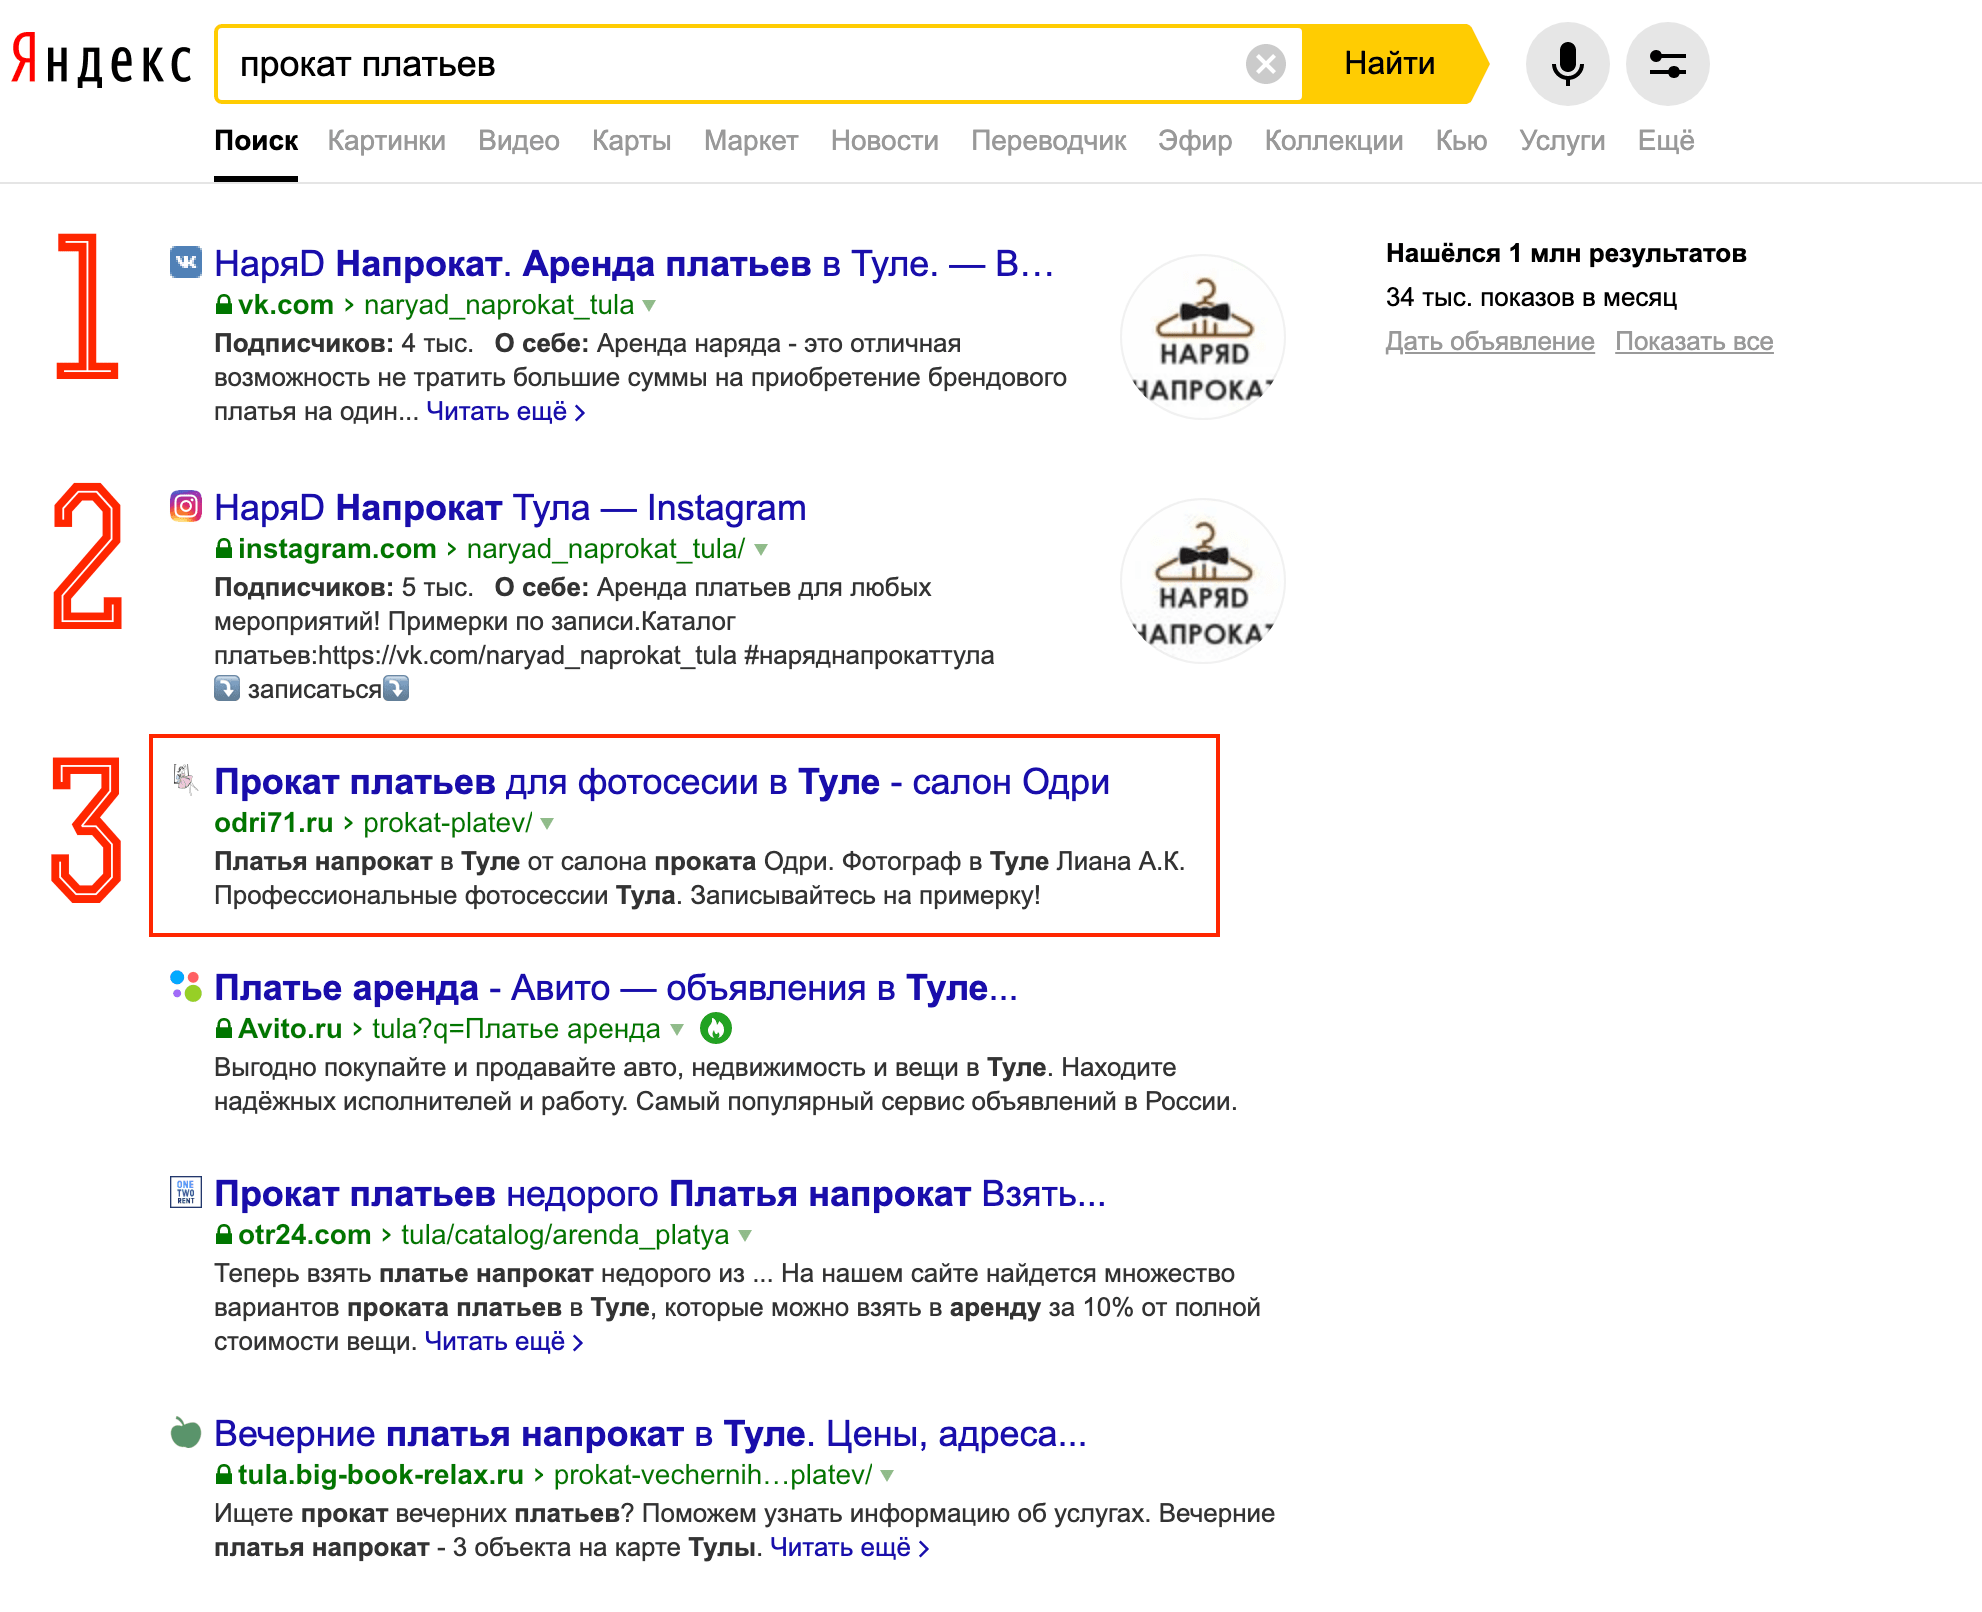Click the tula.big-book-relax.ru domain link
The height and width of the screenshot is (1612, 1982).
coord(381,1474)
